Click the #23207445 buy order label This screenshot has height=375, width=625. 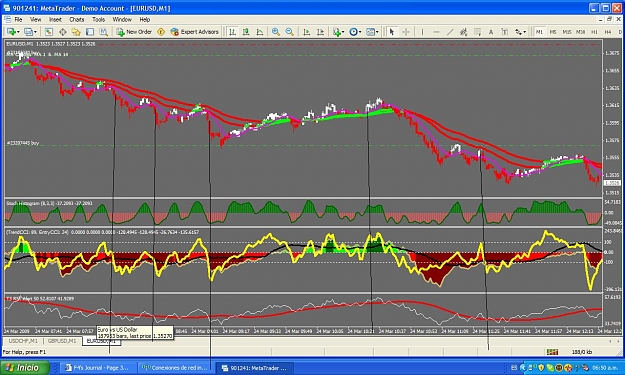tap(23, 143)
